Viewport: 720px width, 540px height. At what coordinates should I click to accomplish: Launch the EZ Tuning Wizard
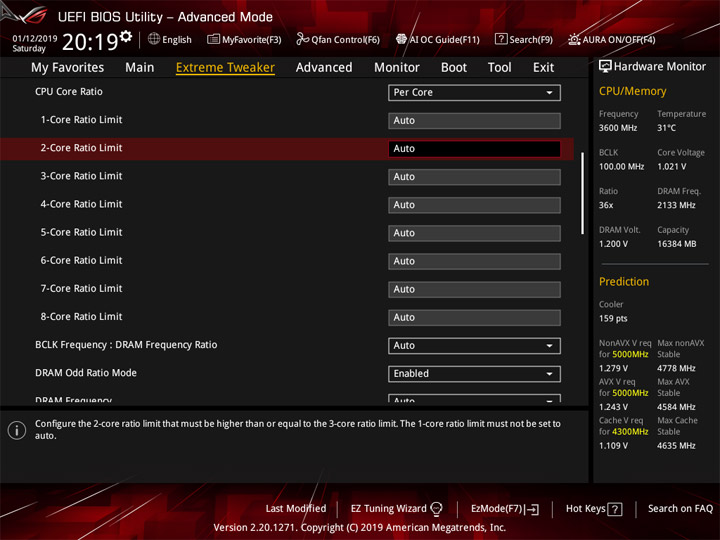click(x=396, y=509)
